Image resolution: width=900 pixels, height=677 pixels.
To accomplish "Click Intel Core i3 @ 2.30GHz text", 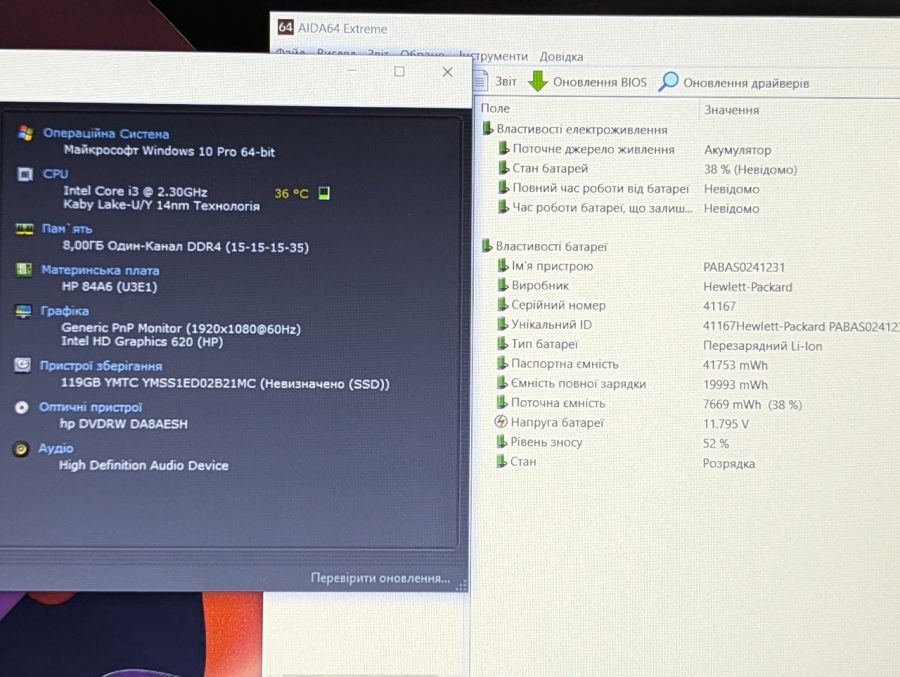I will [x=135, y=191].
